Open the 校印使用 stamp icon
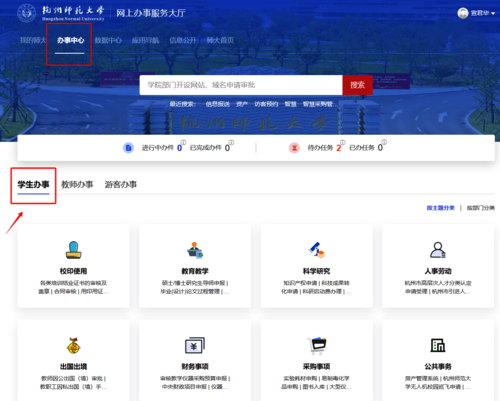Screen dimensions: 500x401 pyautogui.click(x=73, y=250)
